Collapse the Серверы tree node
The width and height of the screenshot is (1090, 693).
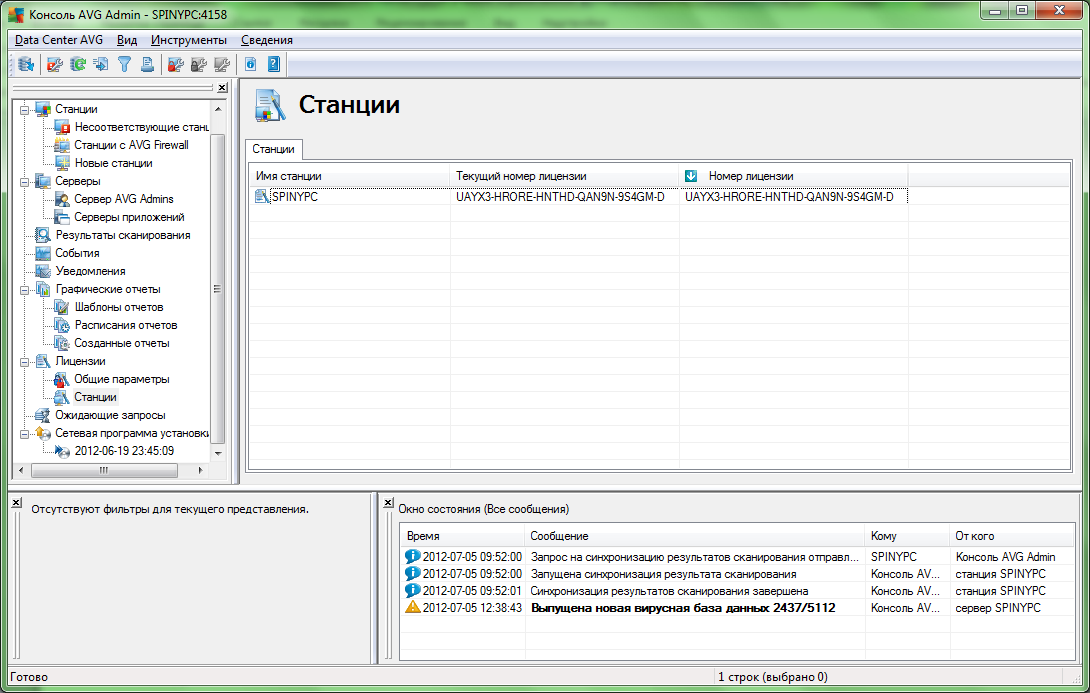(24, 181)
